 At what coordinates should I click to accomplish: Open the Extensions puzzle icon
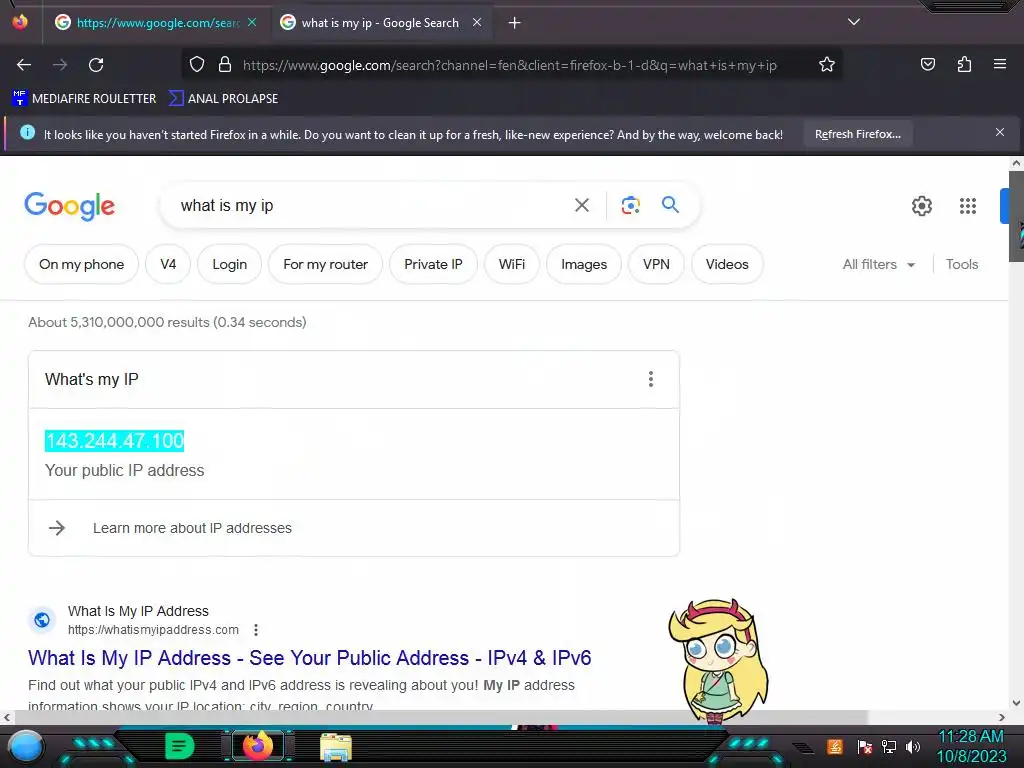point(964,64)
